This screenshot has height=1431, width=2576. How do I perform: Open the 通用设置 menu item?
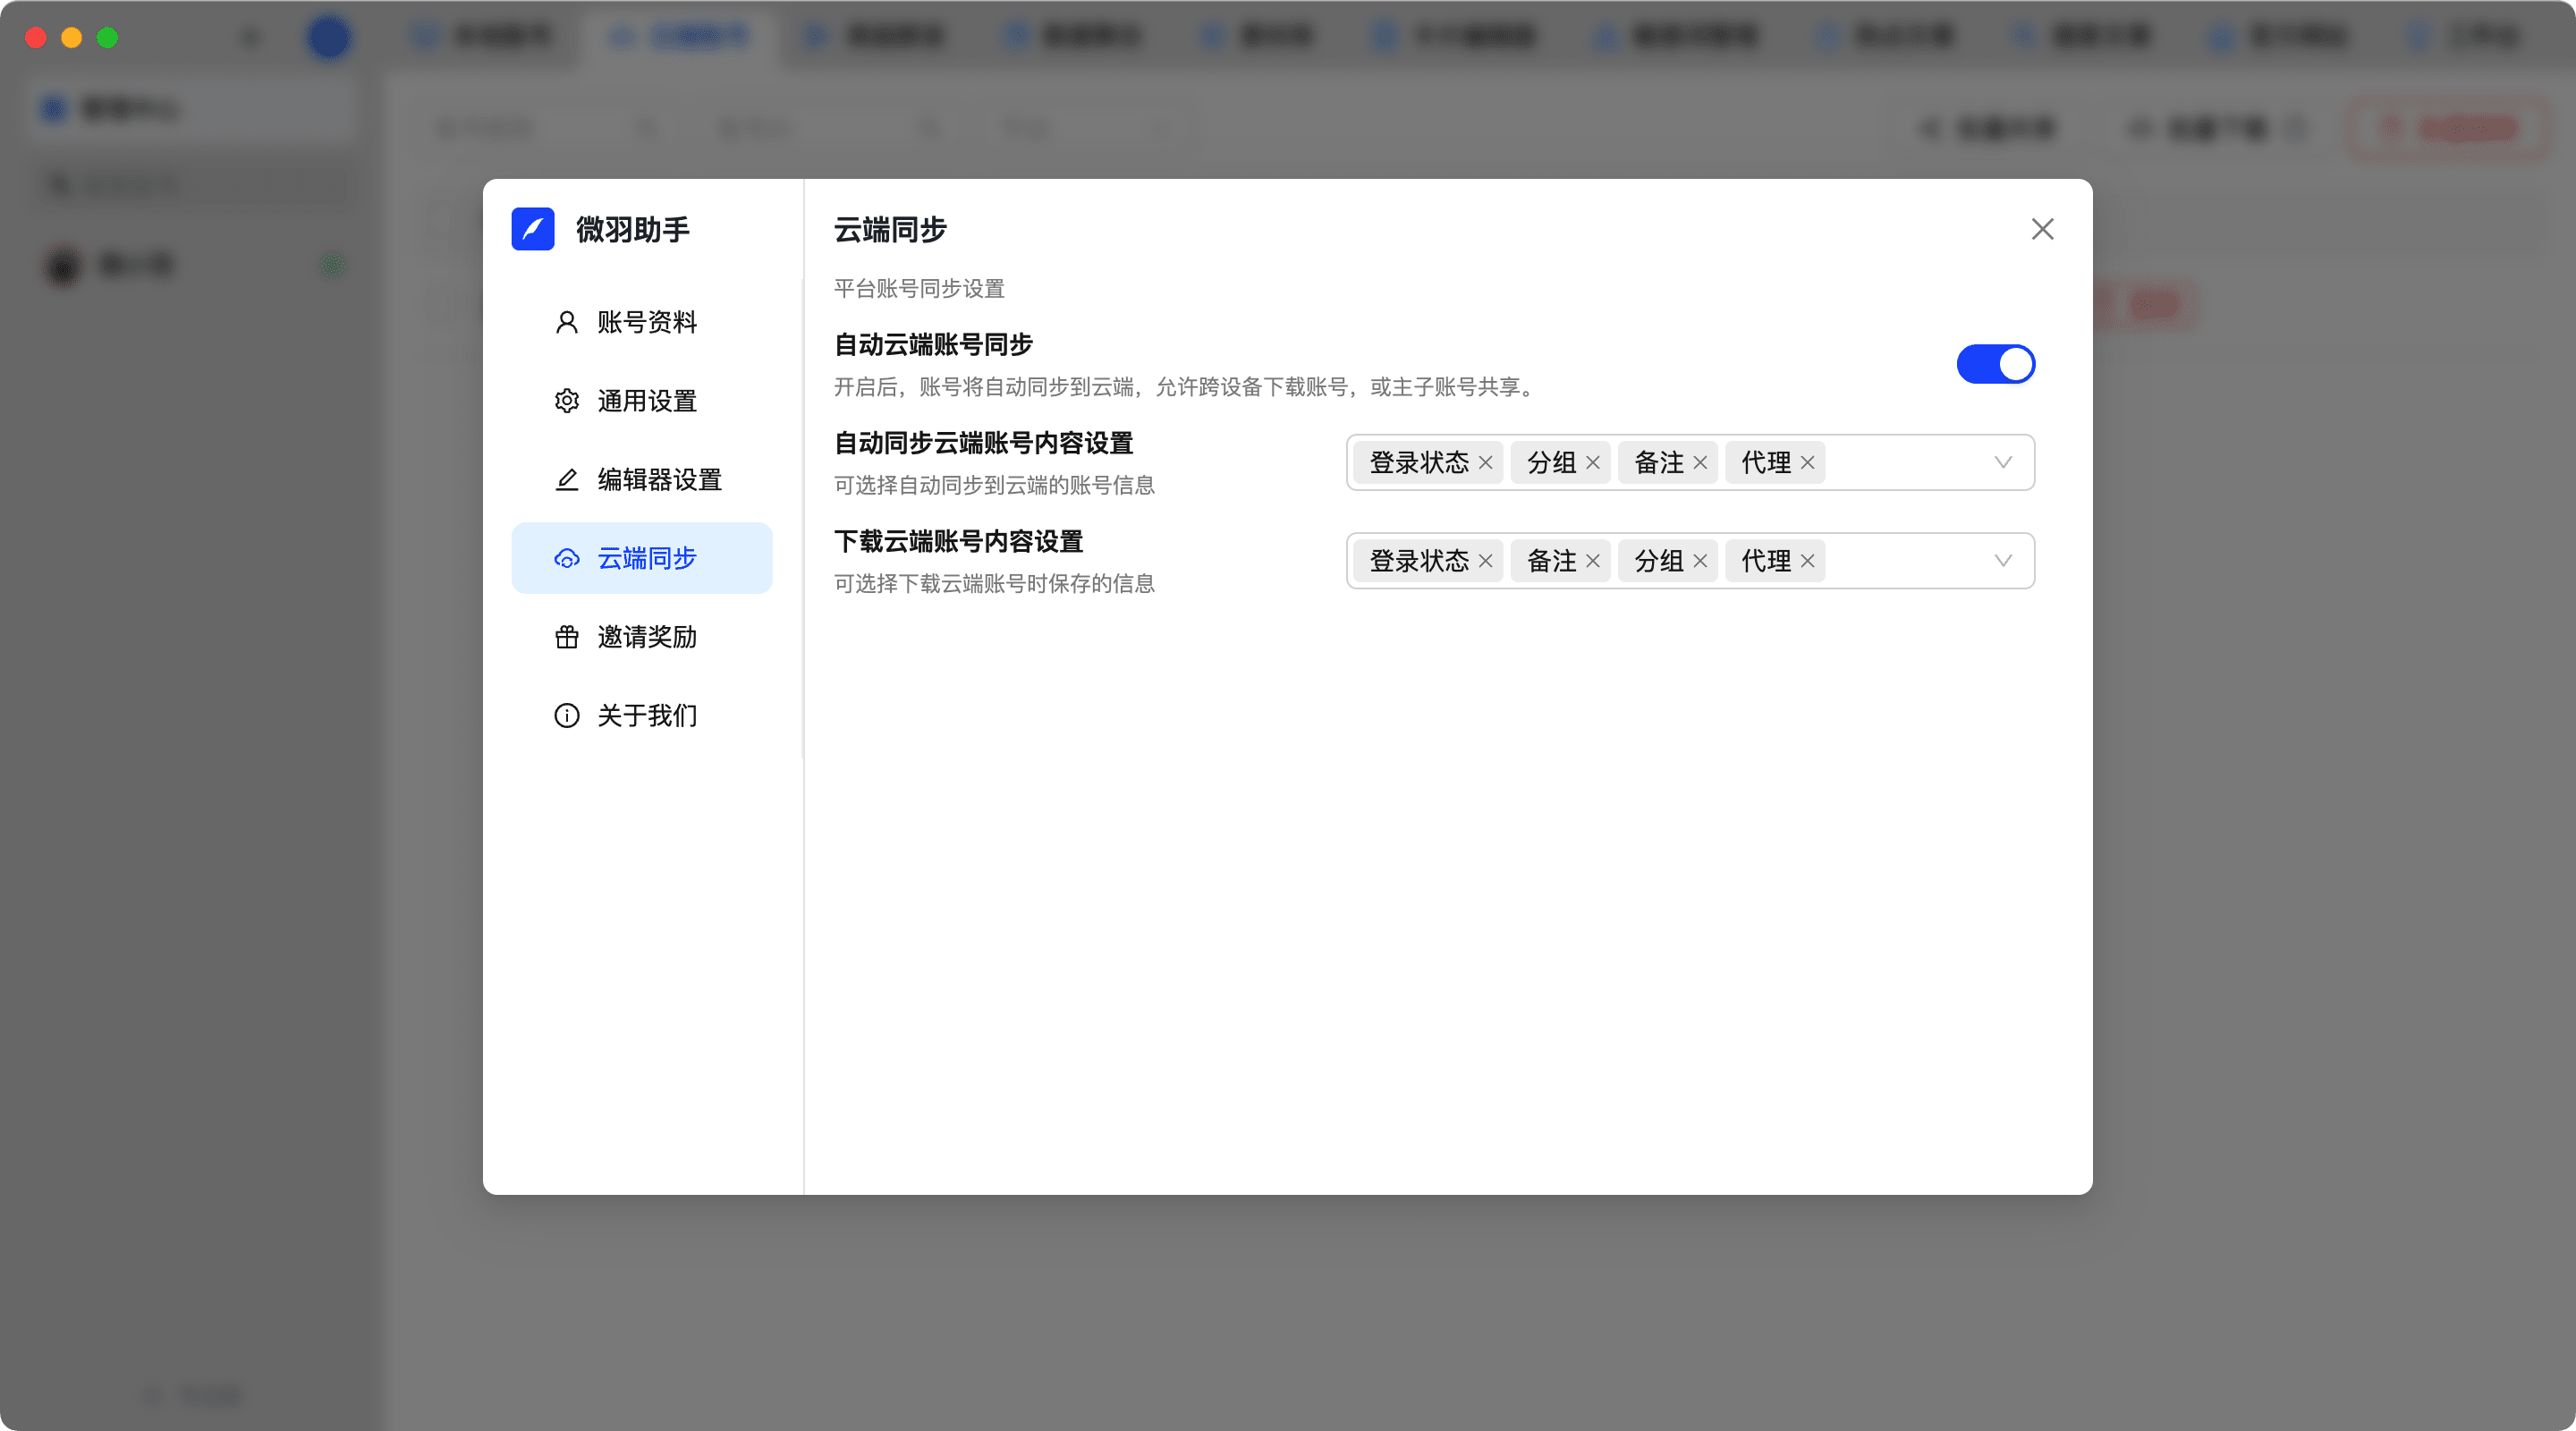click(x=646, y=401)
